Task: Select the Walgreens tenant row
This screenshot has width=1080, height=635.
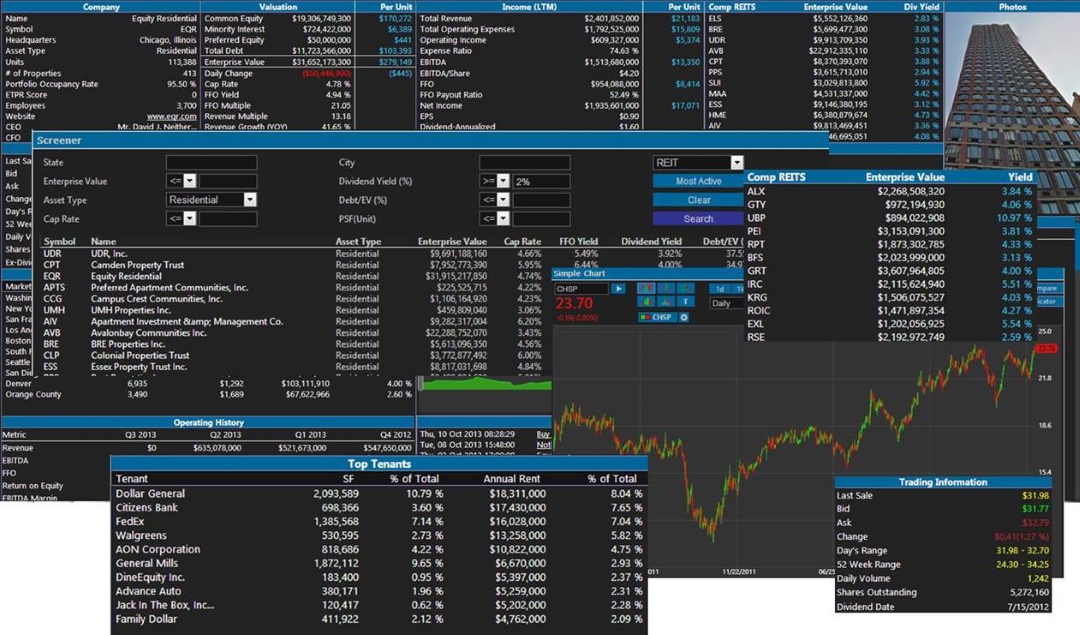Action: (379, 535)
